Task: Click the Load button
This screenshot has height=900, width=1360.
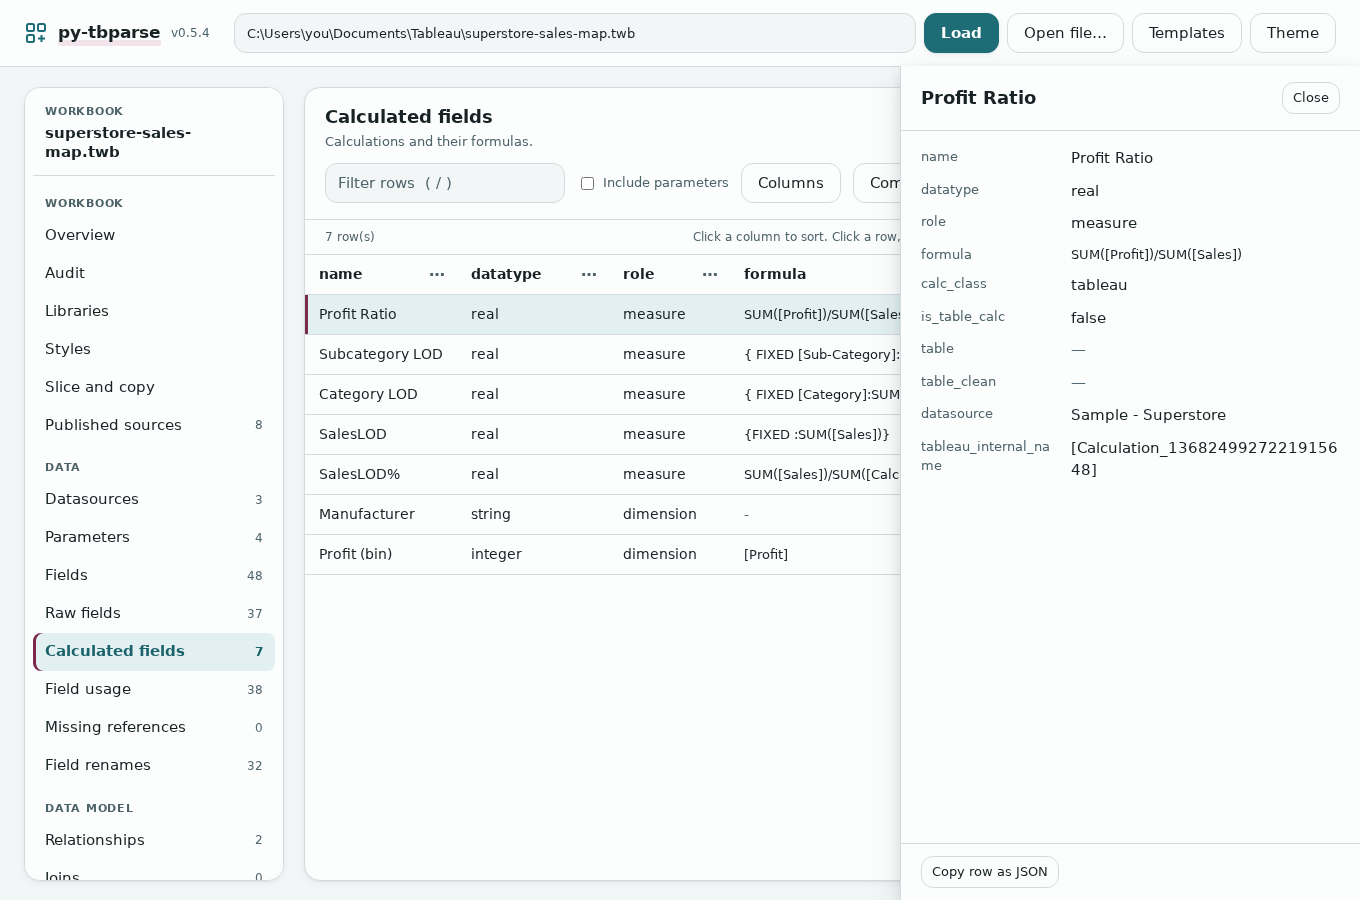Action: click(x=961, y=33)
